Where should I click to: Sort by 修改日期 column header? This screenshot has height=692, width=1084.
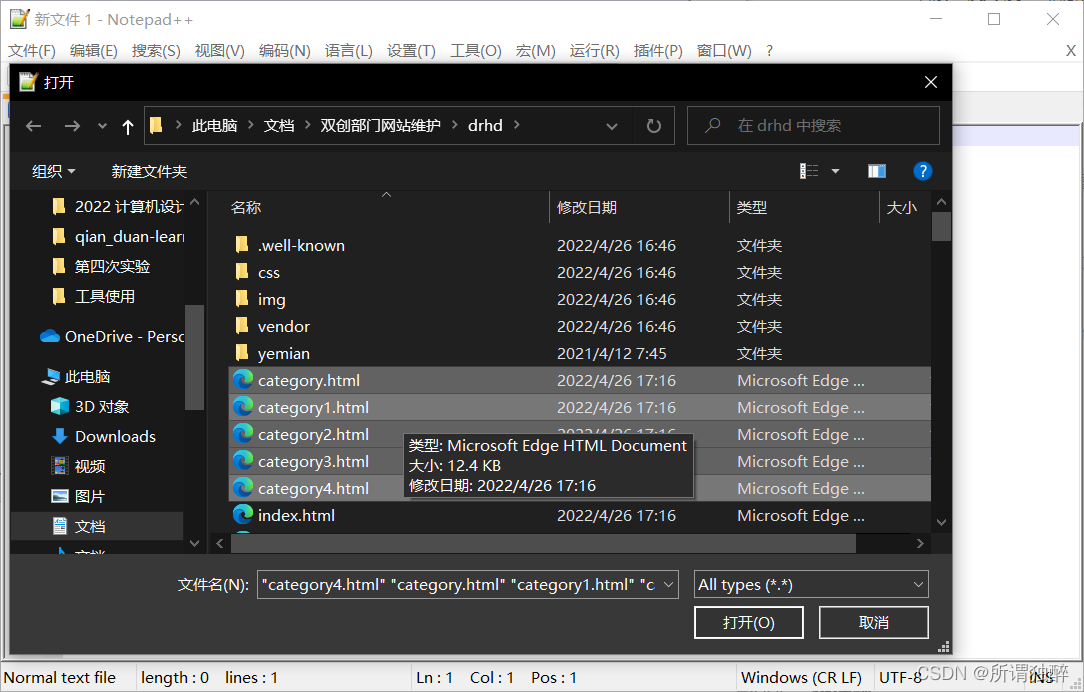(587, 207)
